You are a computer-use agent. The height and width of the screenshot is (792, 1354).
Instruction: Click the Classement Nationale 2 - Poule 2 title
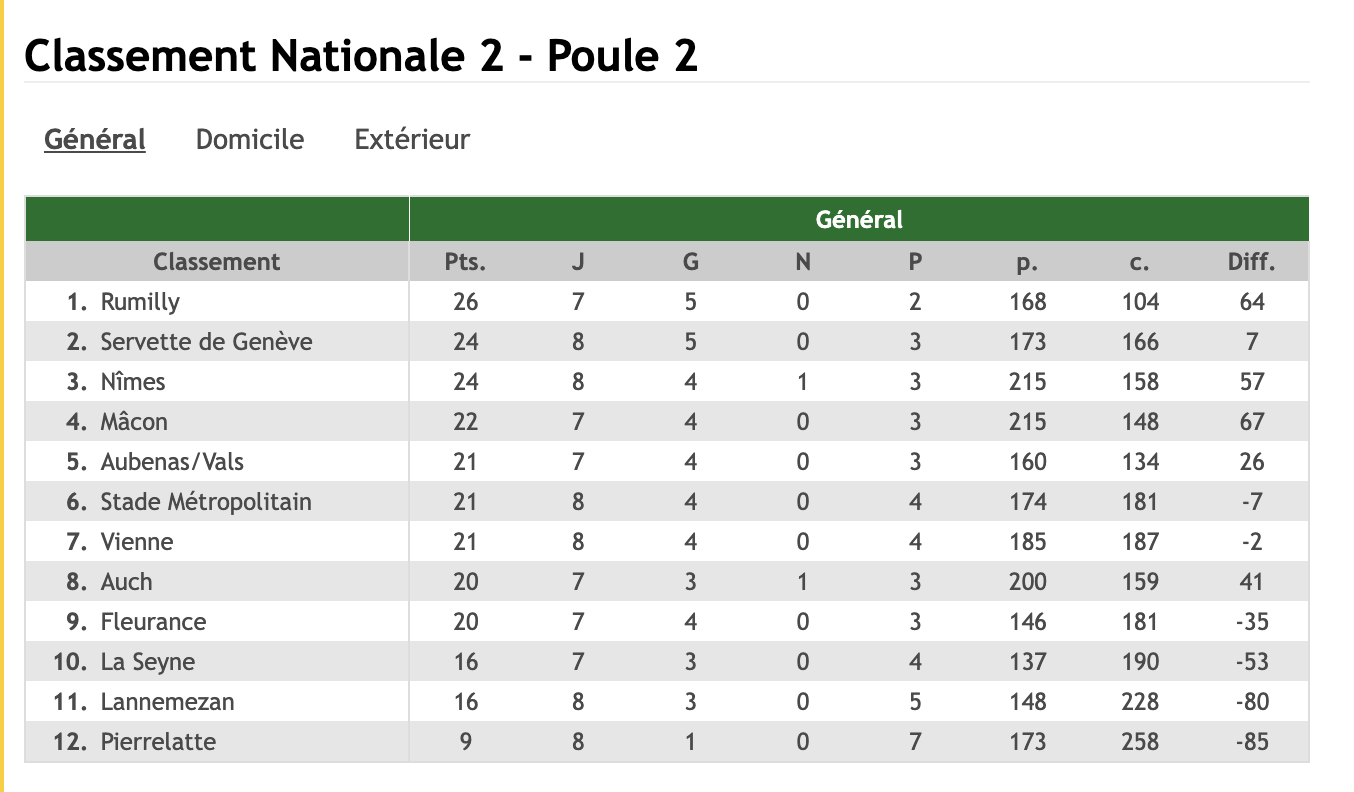click(x=360, y=56)
